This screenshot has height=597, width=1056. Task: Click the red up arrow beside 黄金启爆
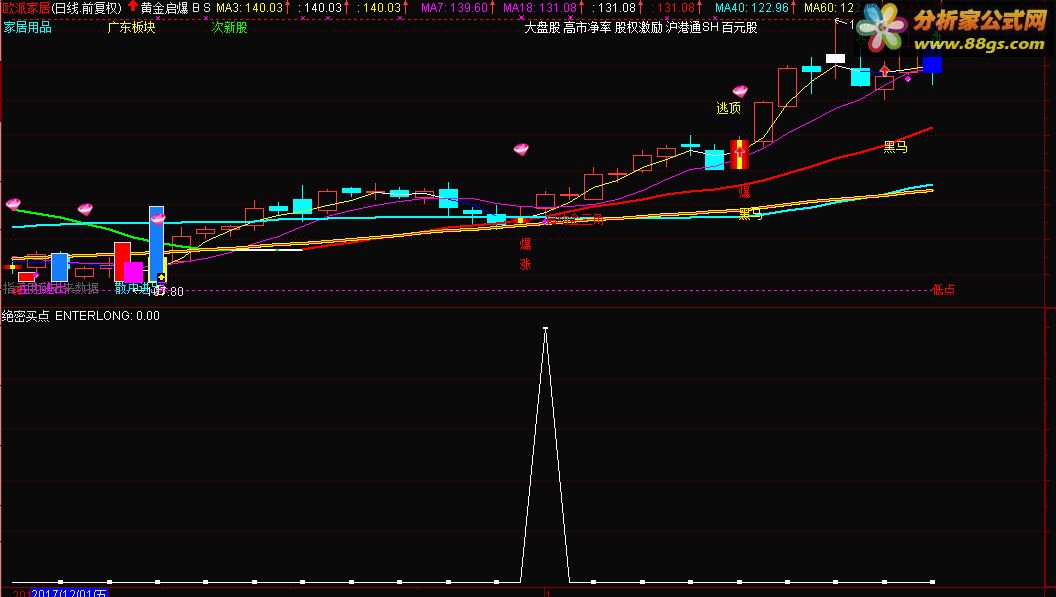(133, 6)
